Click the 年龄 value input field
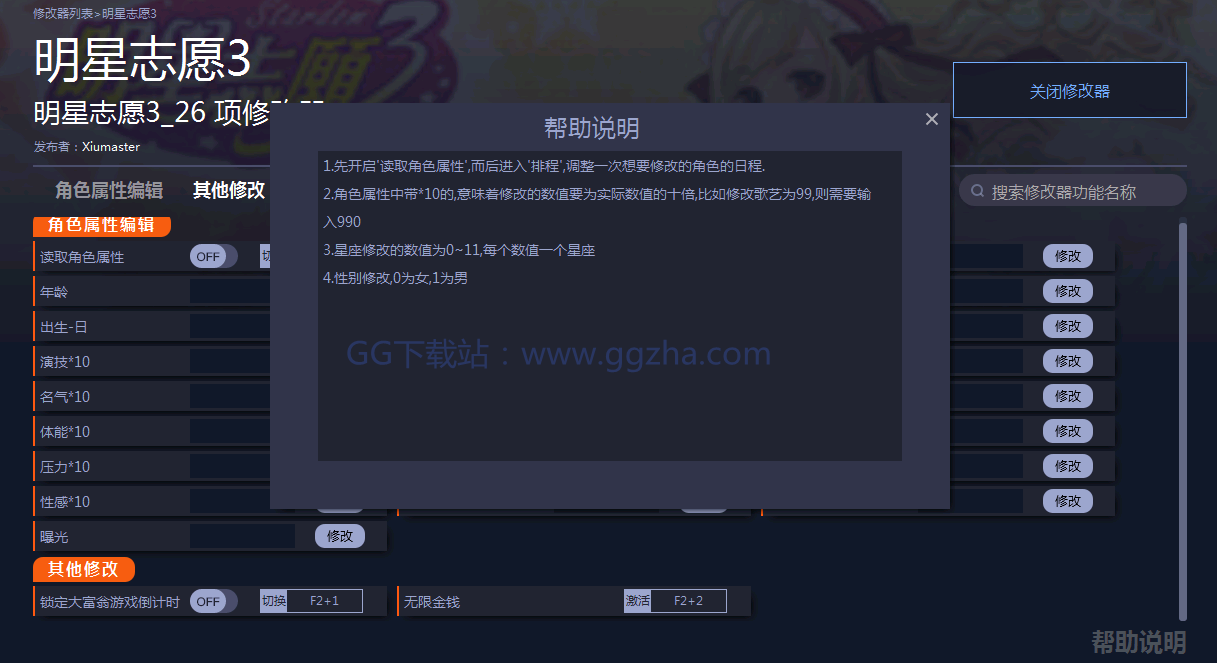Screen dimensions: 1217x663 click(230, 291)
